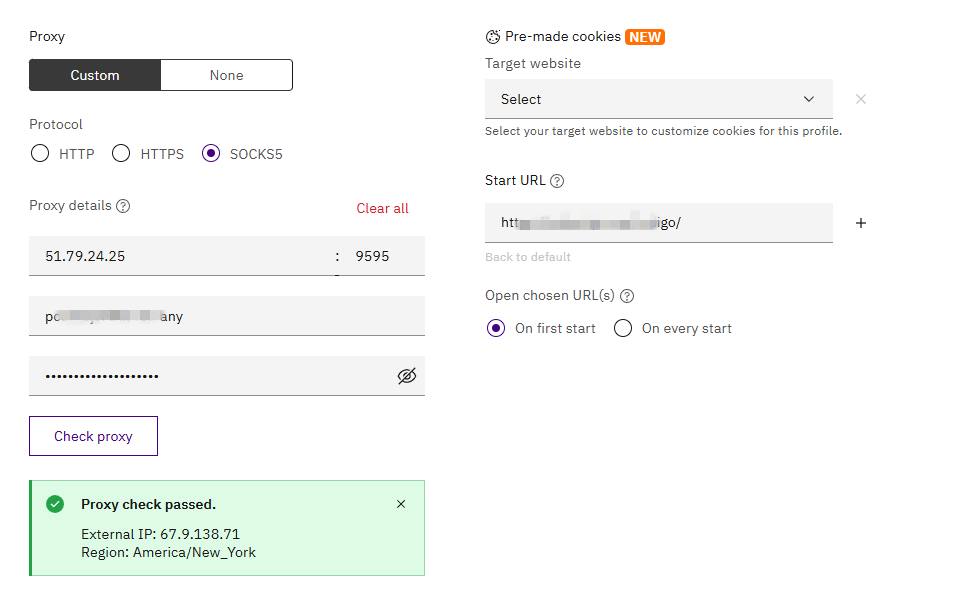Add another start URL with plus icon

click(861, 223)
